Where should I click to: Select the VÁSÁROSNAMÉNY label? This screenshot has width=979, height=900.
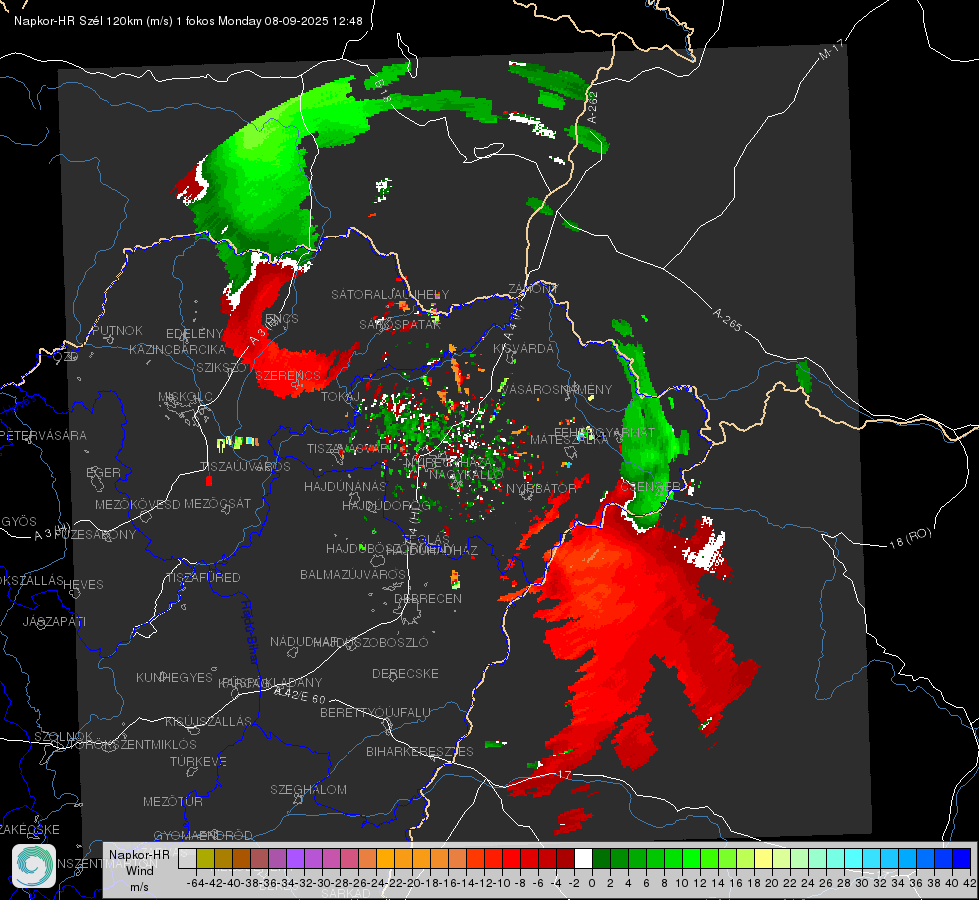point(556,389)
